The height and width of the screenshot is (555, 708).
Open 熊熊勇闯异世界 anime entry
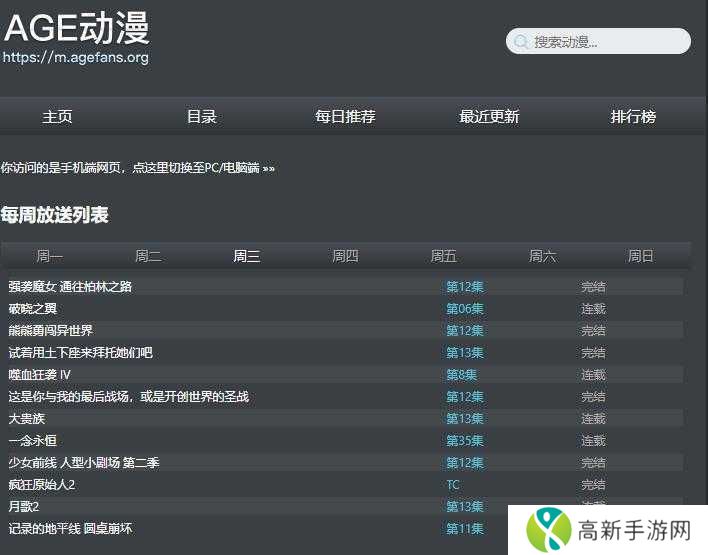[51, 331]
